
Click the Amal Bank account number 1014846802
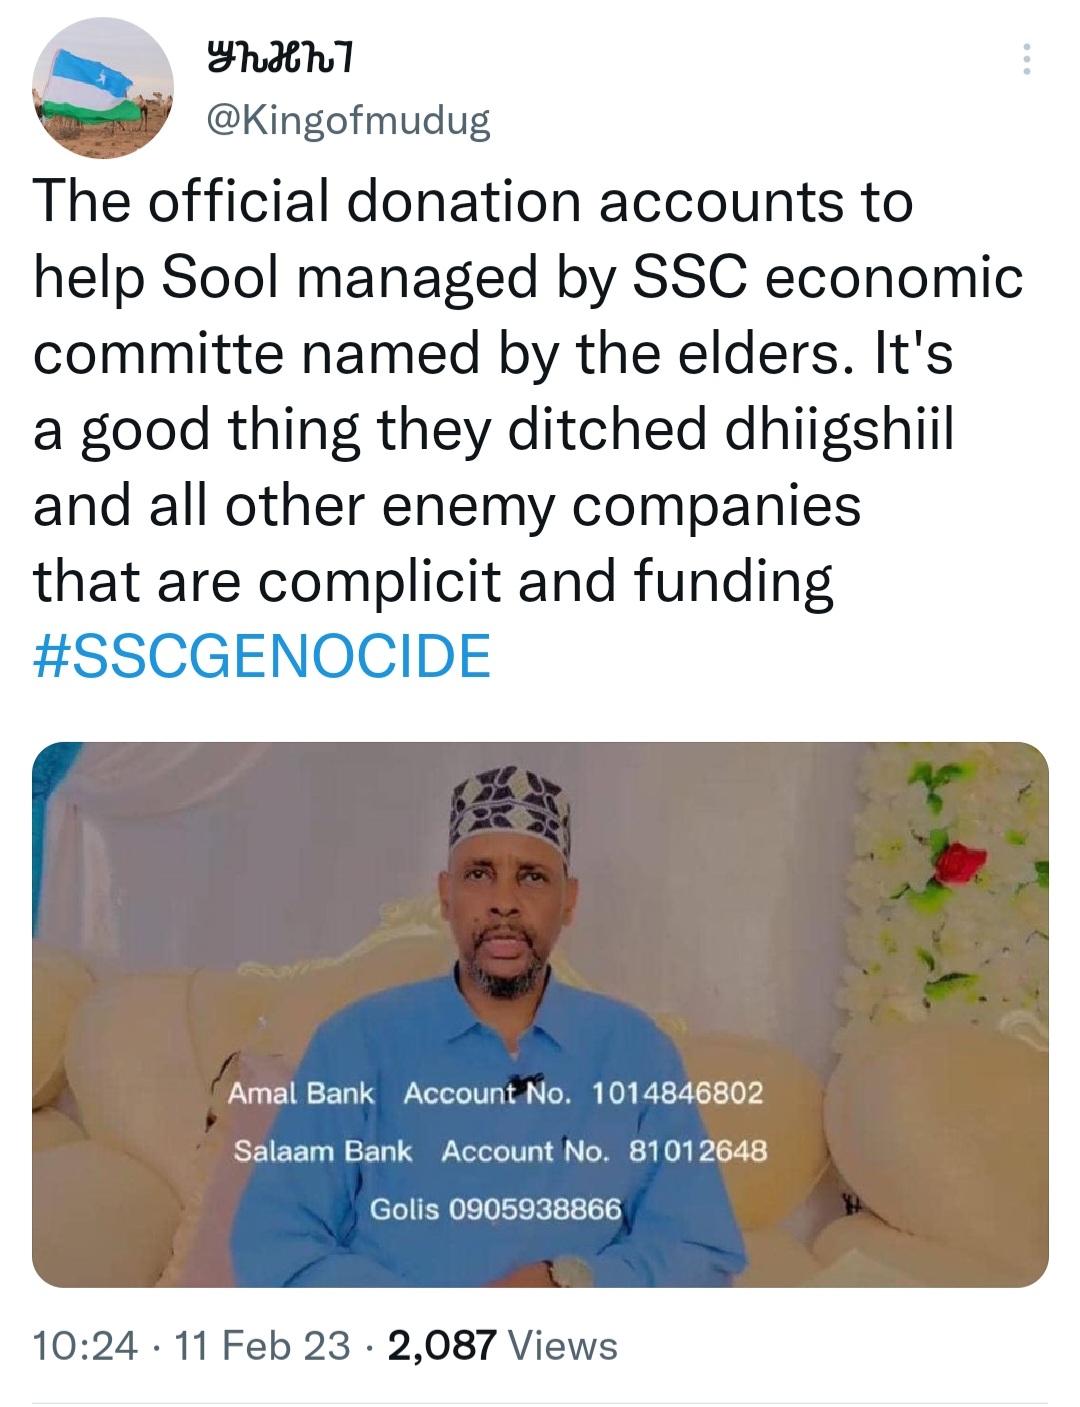click(676, 1093)
